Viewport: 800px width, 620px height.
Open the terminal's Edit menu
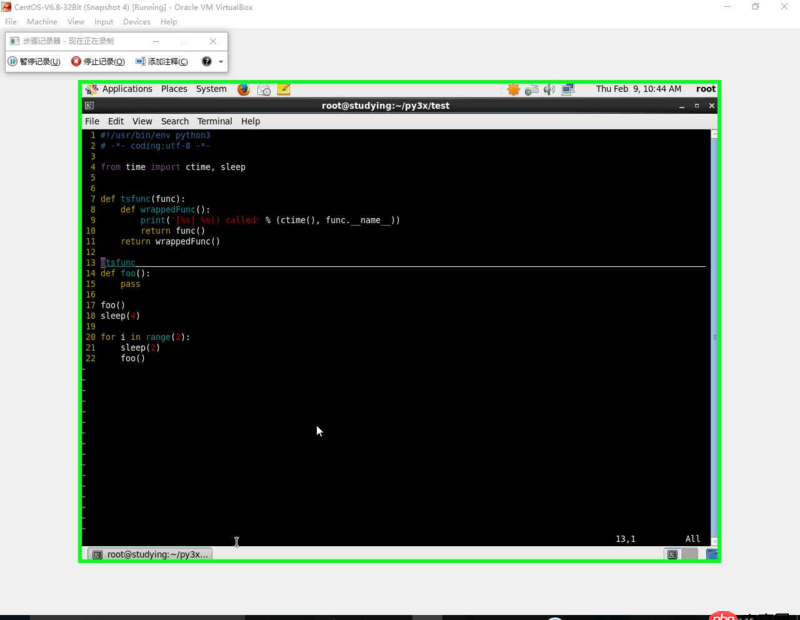tap(116, 121)
